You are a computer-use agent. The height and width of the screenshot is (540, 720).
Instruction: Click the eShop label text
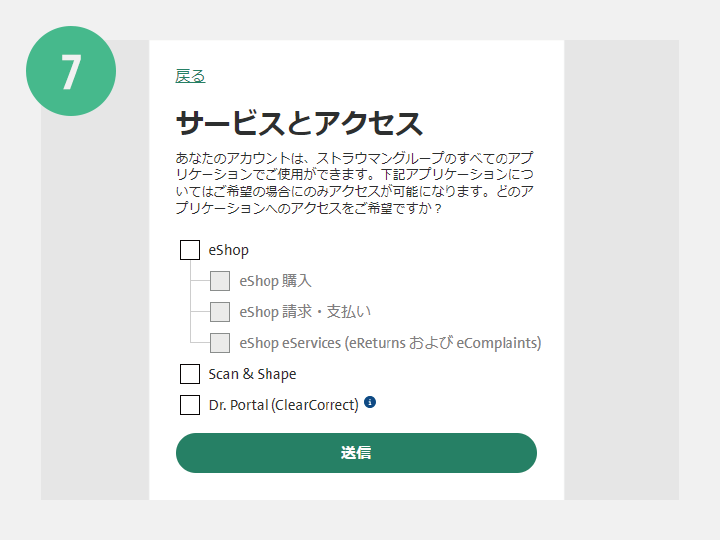click(x=229, y=250)
